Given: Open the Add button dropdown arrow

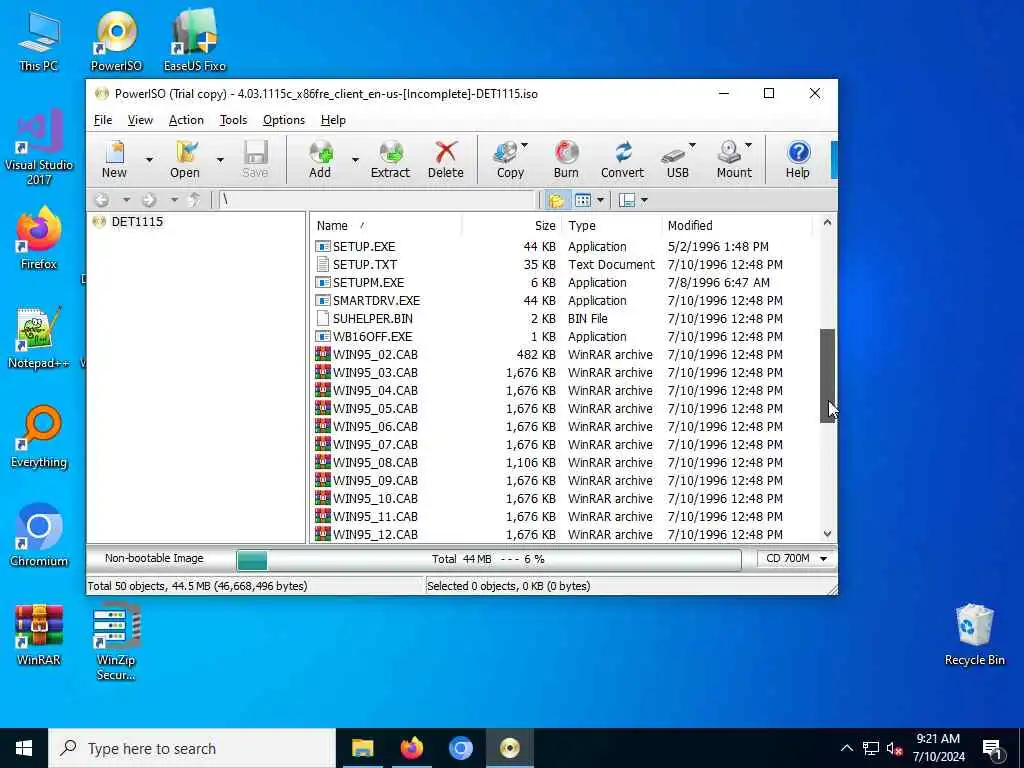Looking at the screenshot, I should (x=355, y=159).
